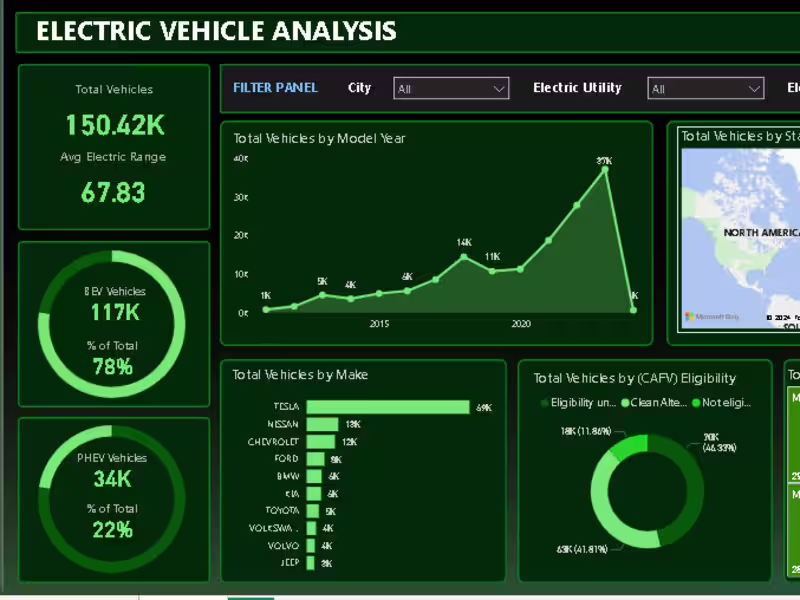Click the Total Vehicles by Make title

point(300,375)
